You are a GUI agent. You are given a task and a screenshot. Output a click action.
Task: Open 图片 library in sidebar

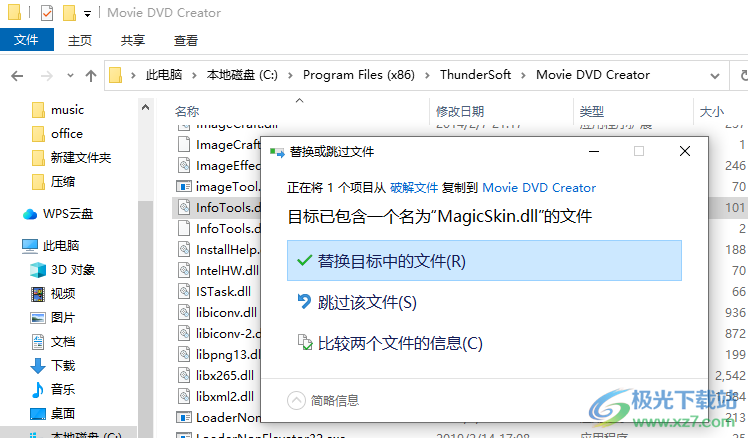[62, 317]
